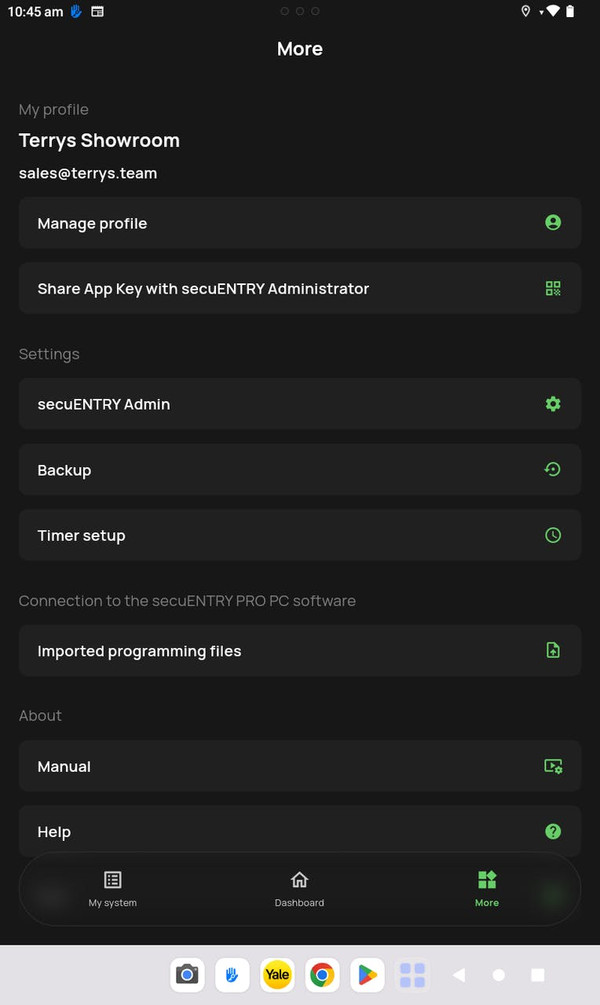Tap the blue hand status bar icon
600x1005 pixels.
coord(76,12)
